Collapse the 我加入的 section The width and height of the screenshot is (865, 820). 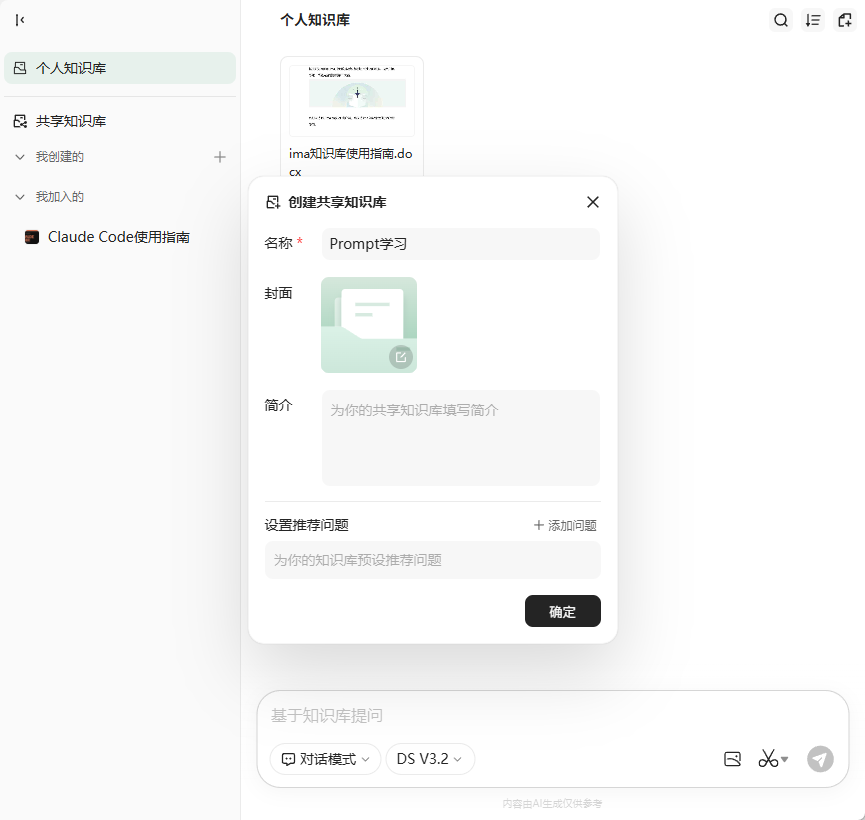[x=20, y=197]
